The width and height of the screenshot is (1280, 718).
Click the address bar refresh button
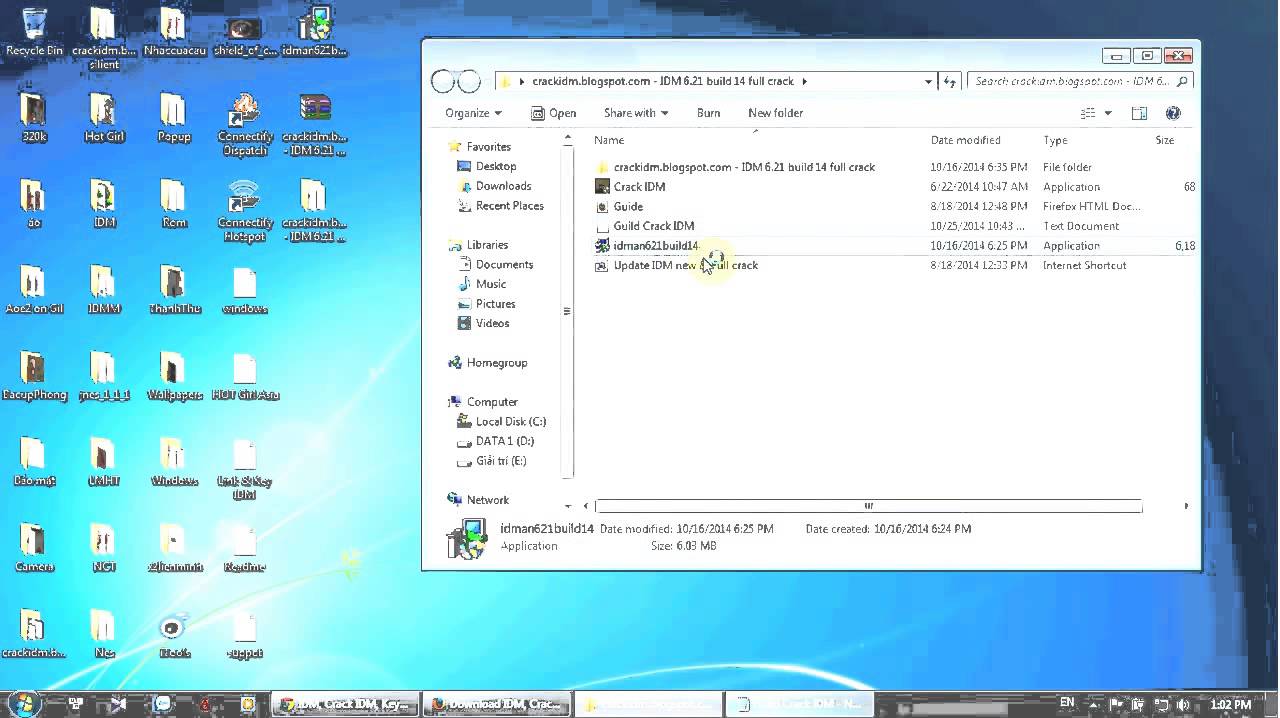tap(950, 81)
